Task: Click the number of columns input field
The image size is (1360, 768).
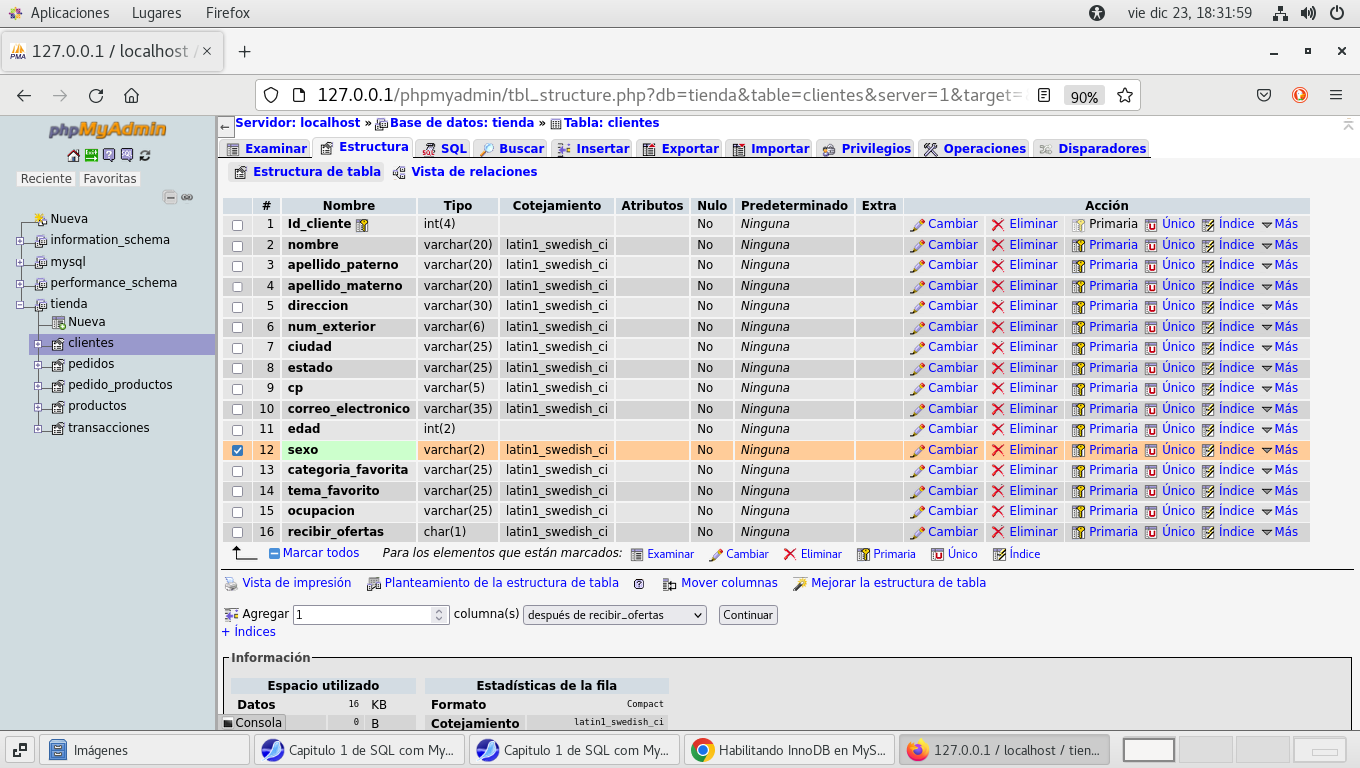Action: 361,615
